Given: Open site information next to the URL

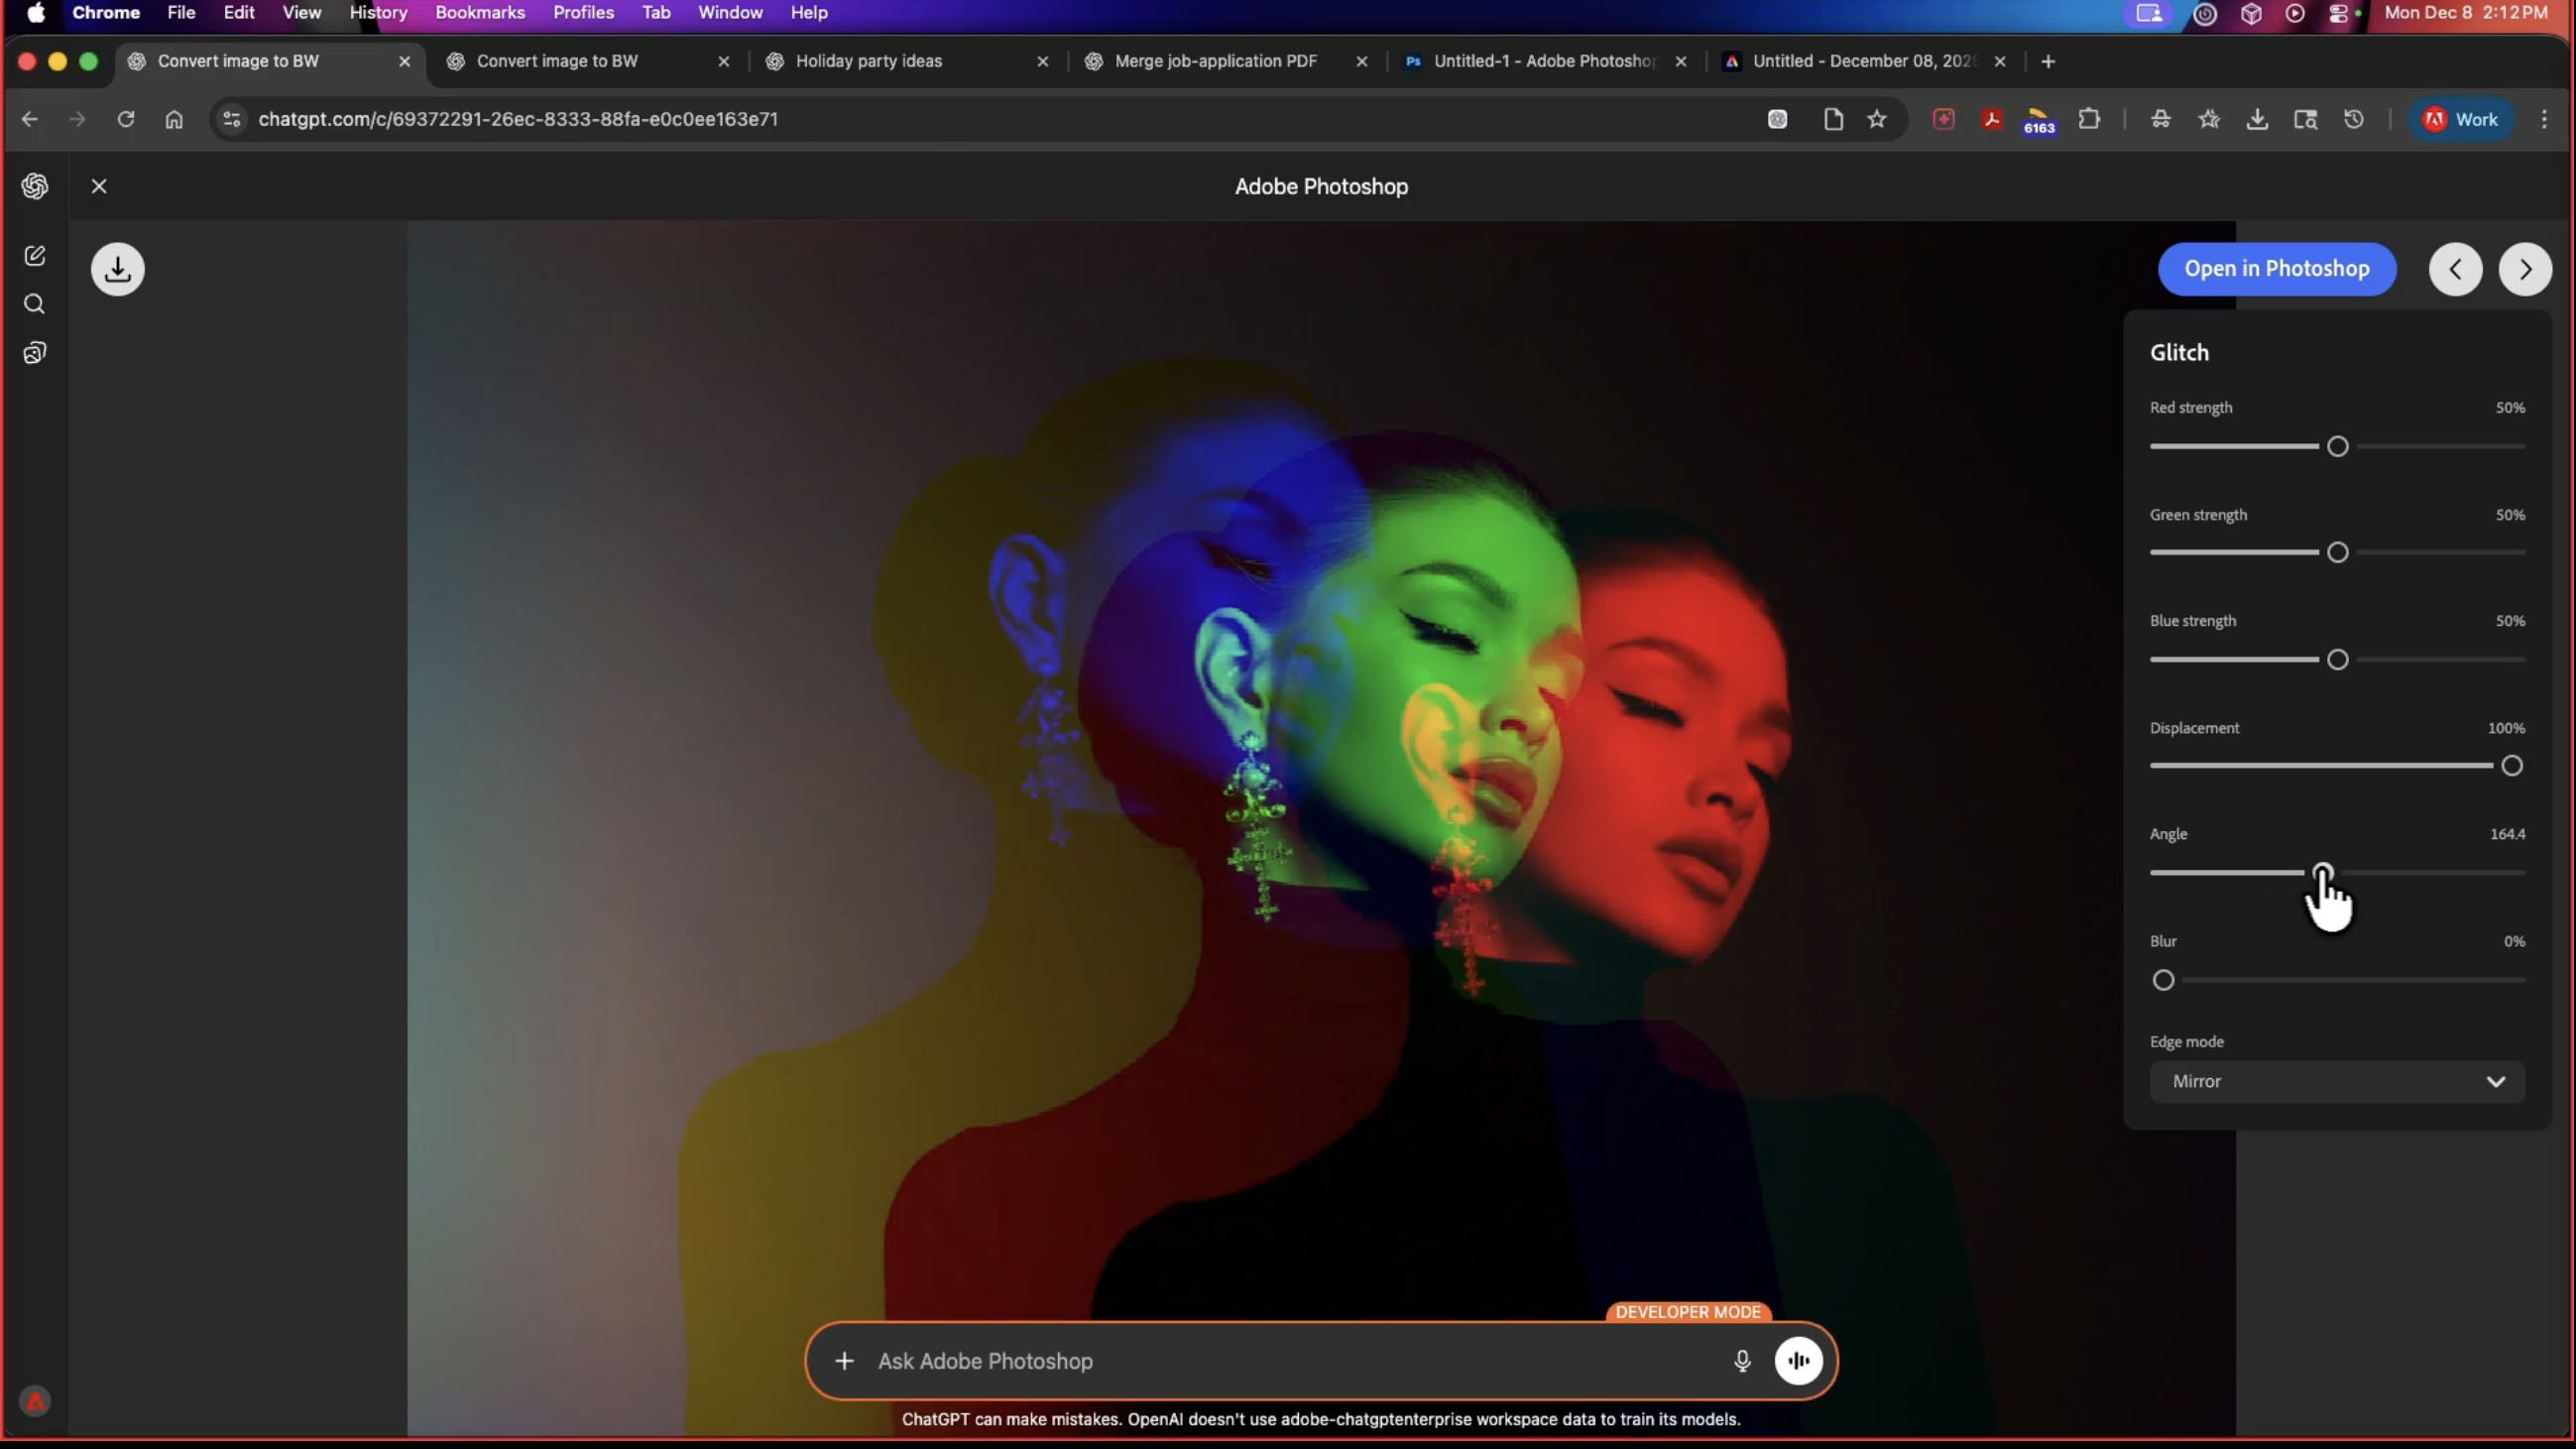Looking at the screenshot, I should 231,119.
